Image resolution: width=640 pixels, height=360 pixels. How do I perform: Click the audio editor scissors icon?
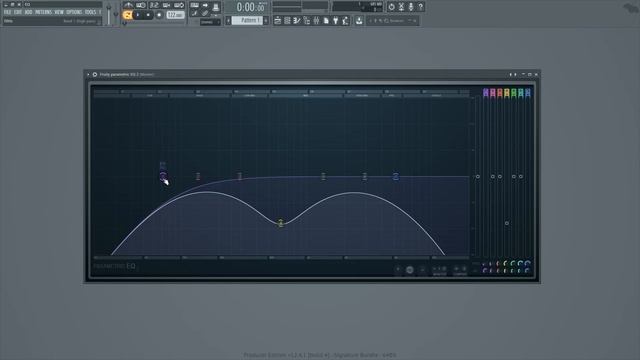(x=401, y=7)
